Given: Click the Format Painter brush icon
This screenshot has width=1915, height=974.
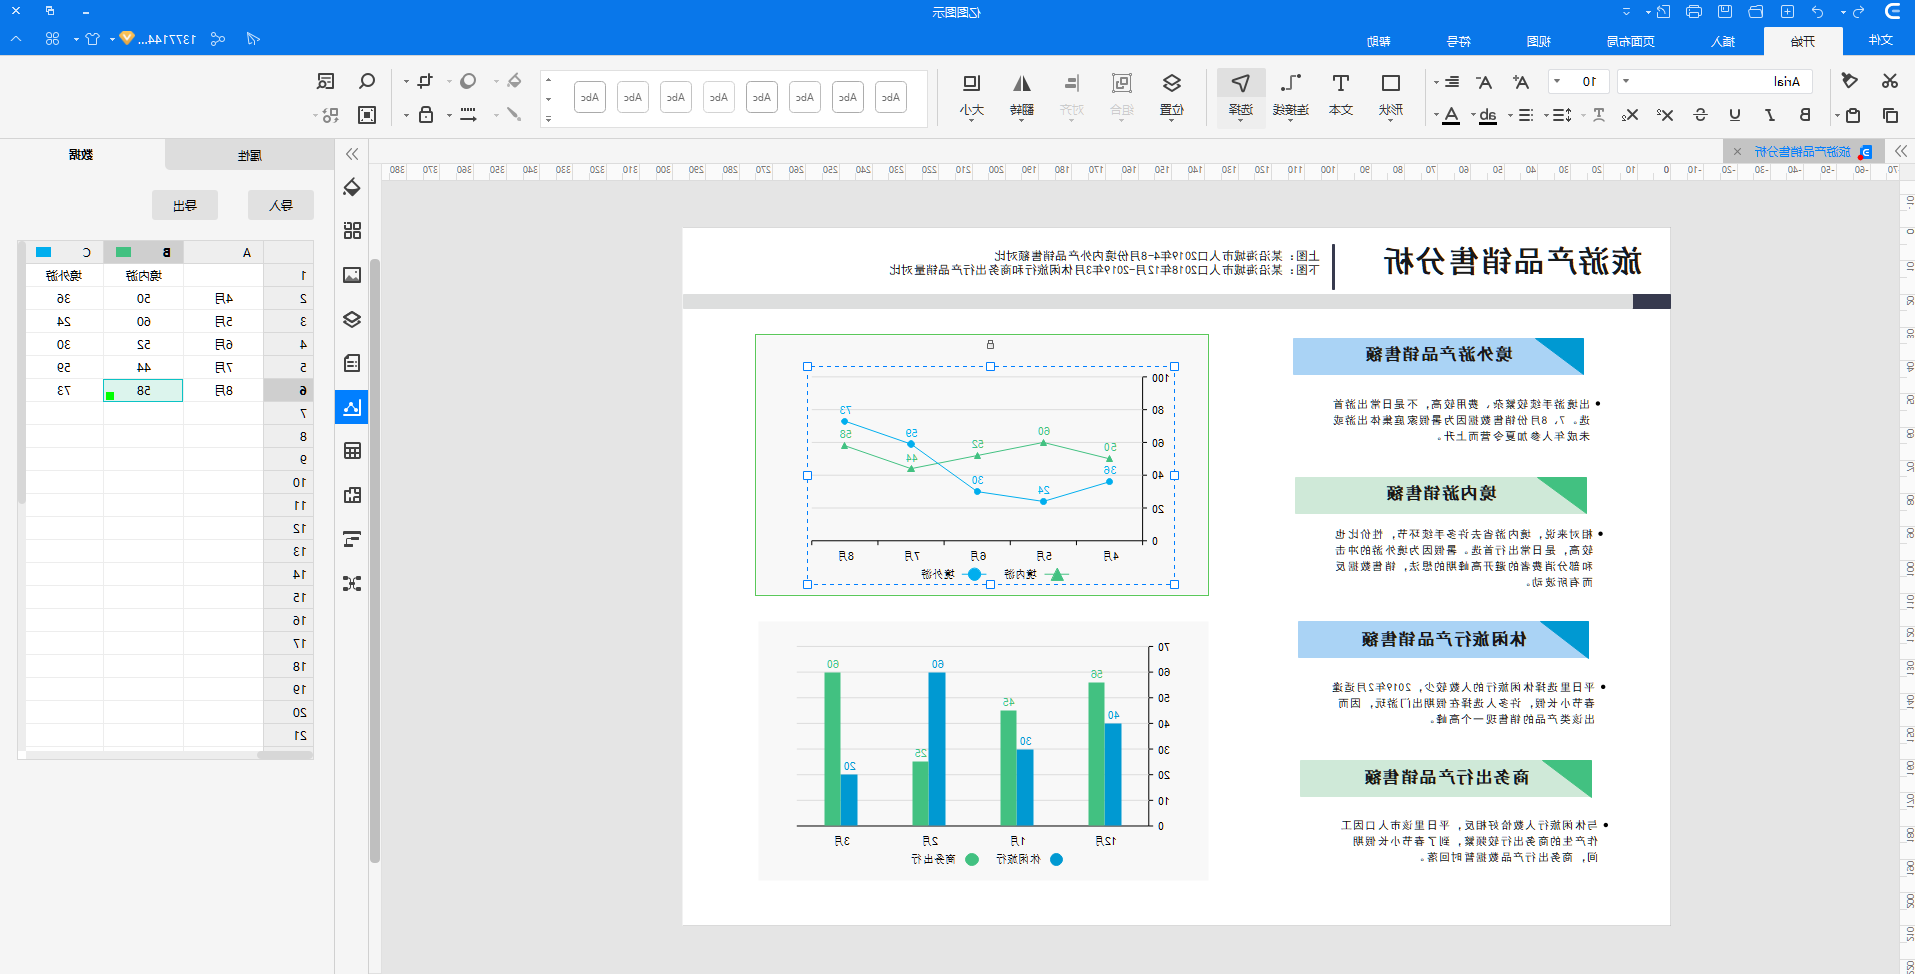Looking at the screenshot, I should [x=1850, y=81].
